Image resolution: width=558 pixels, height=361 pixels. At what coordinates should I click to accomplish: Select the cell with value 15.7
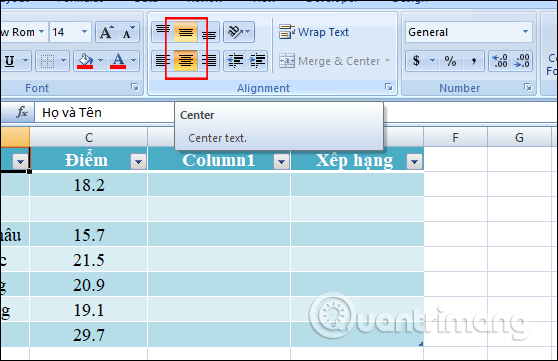click(x=89, y=235)
